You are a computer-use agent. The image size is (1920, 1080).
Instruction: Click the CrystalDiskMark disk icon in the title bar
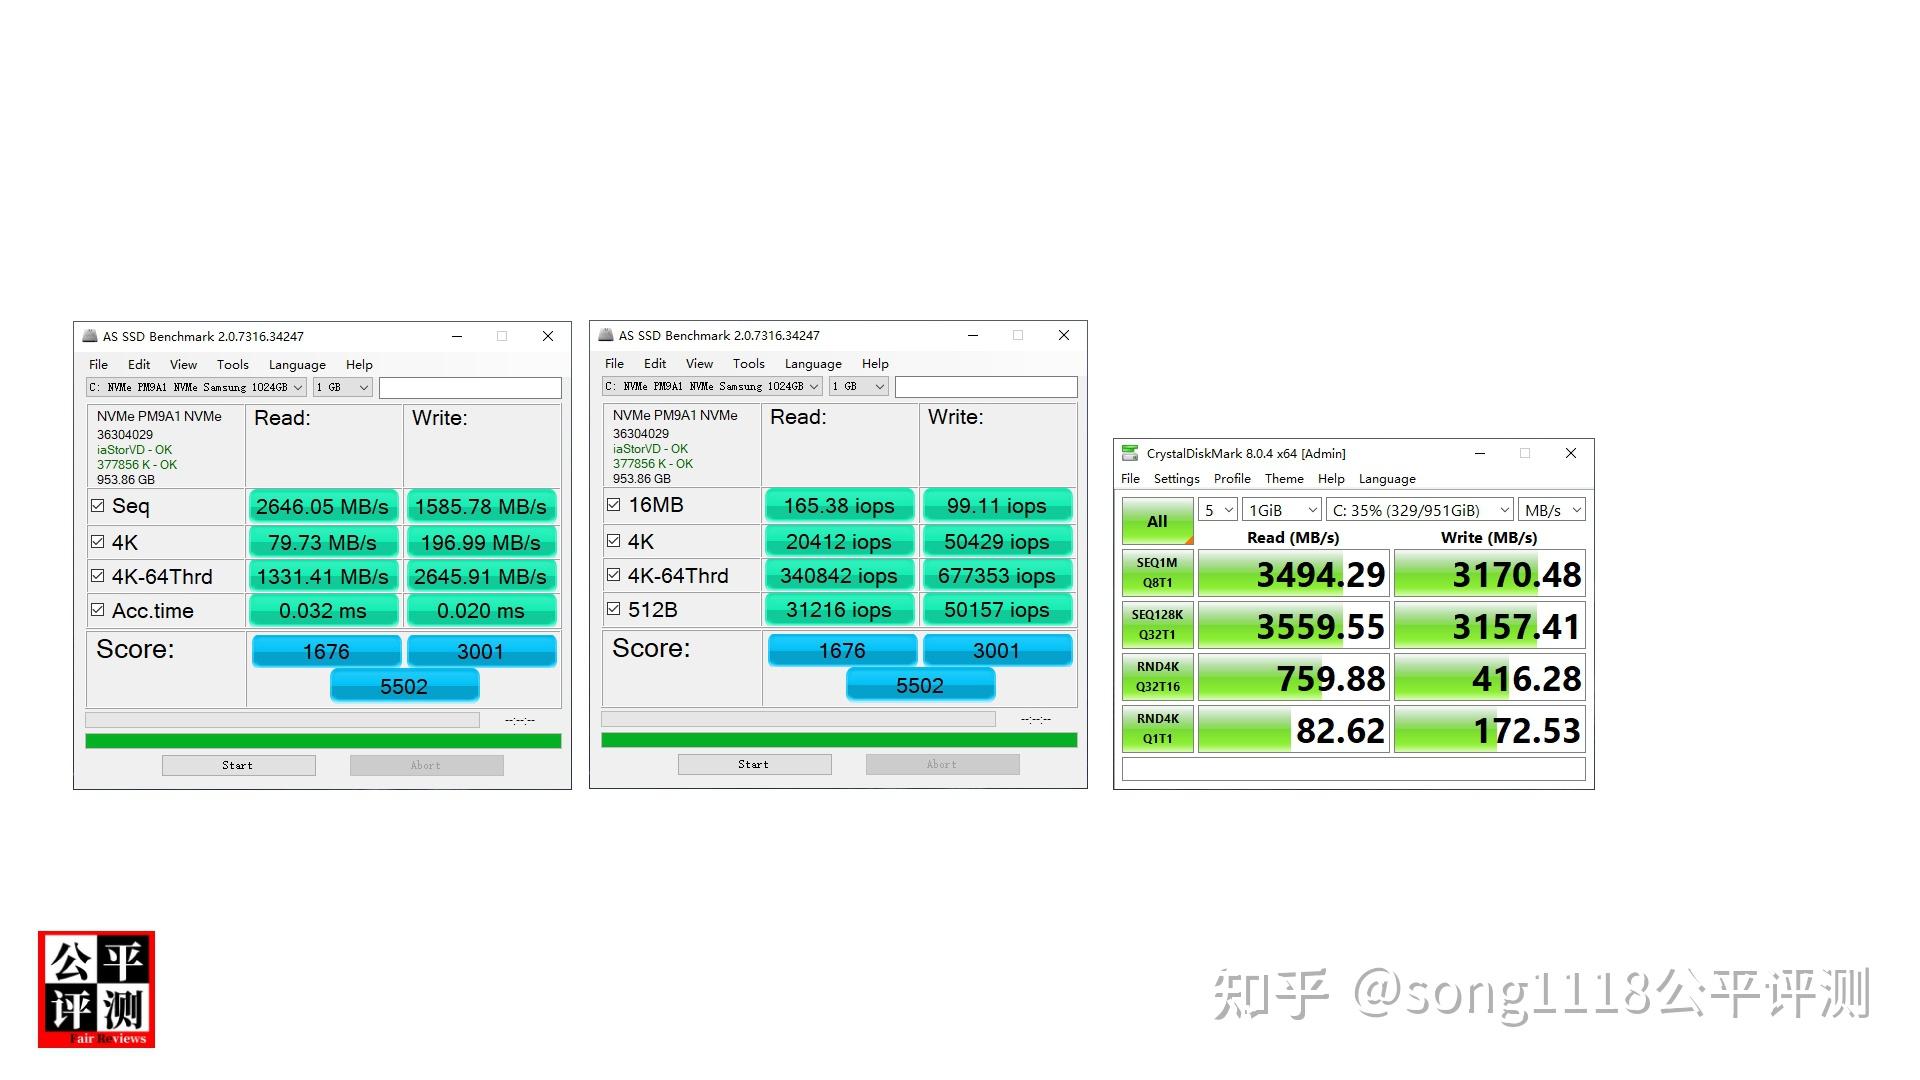click(1130, 453)
